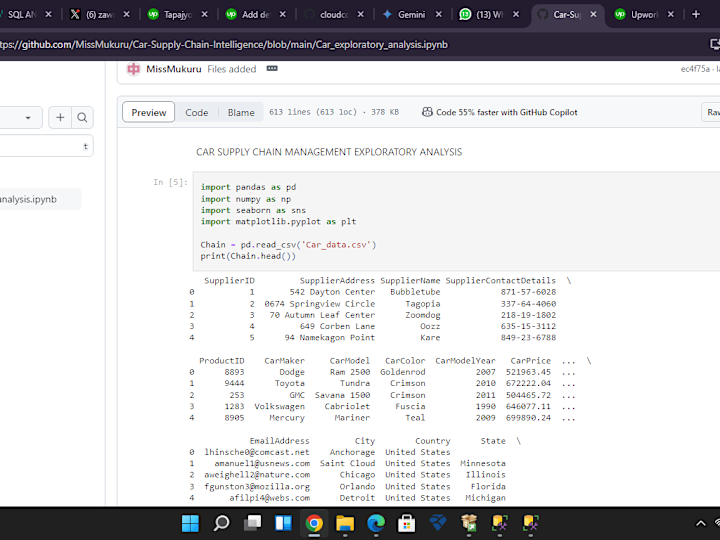Close the Car-Sup GitHub tab

[593, 15]
